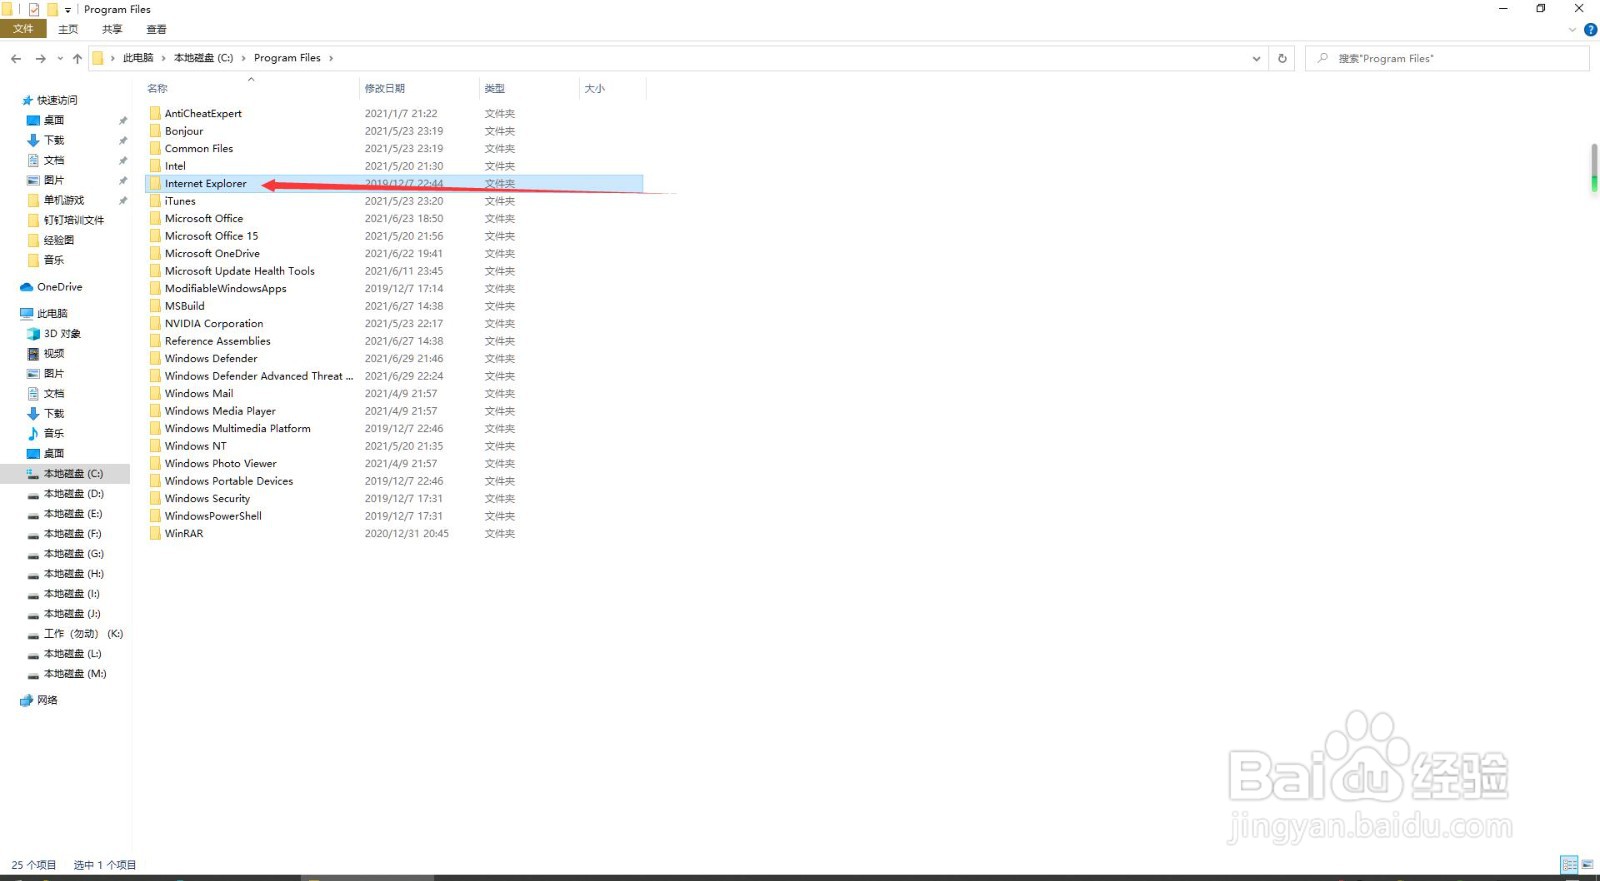This screenshot has width=1600, height=881.
Task: Switch to large icons view in status bar
Action: (x=1587, y=864)
